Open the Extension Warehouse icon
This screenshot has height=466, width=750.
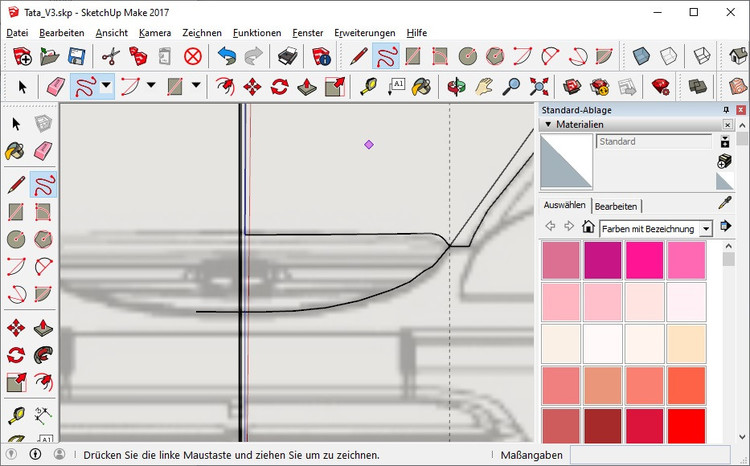click(x=599, y=87)
